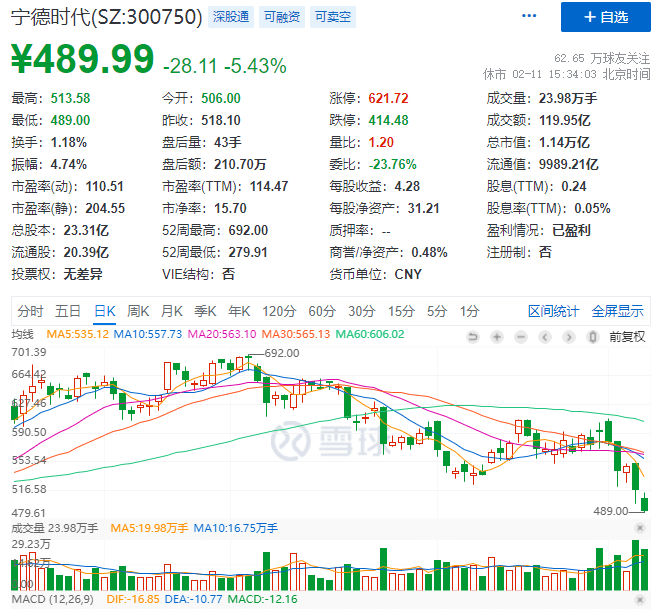Switch to the 分时 intraday tab

tap(31, 311)
